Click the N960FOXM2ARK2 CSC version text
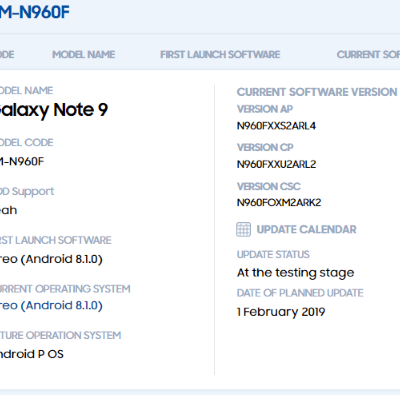The height and width of the screenshot is (395, 400). click(279, 203)
